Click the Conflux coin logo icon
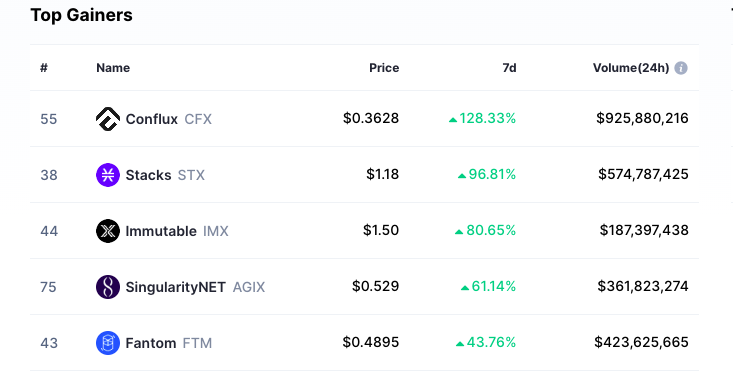Viewport: 733px width, 372px height. (108, 119)
